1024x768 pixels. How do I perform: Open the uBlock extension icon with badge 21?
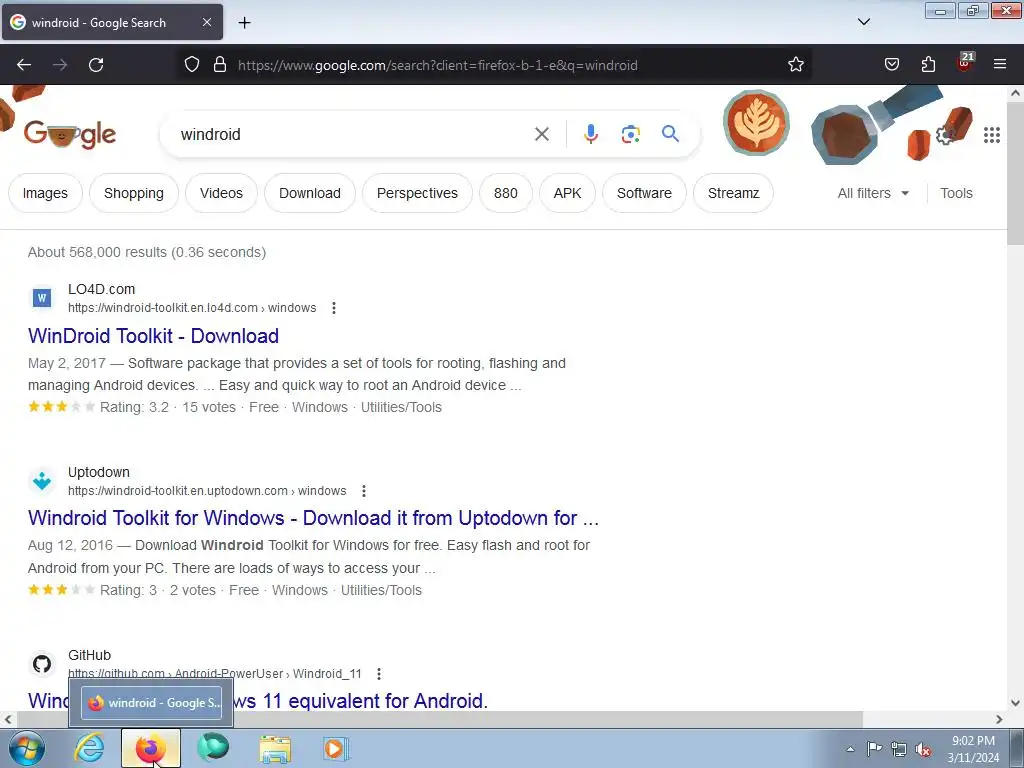965,63
